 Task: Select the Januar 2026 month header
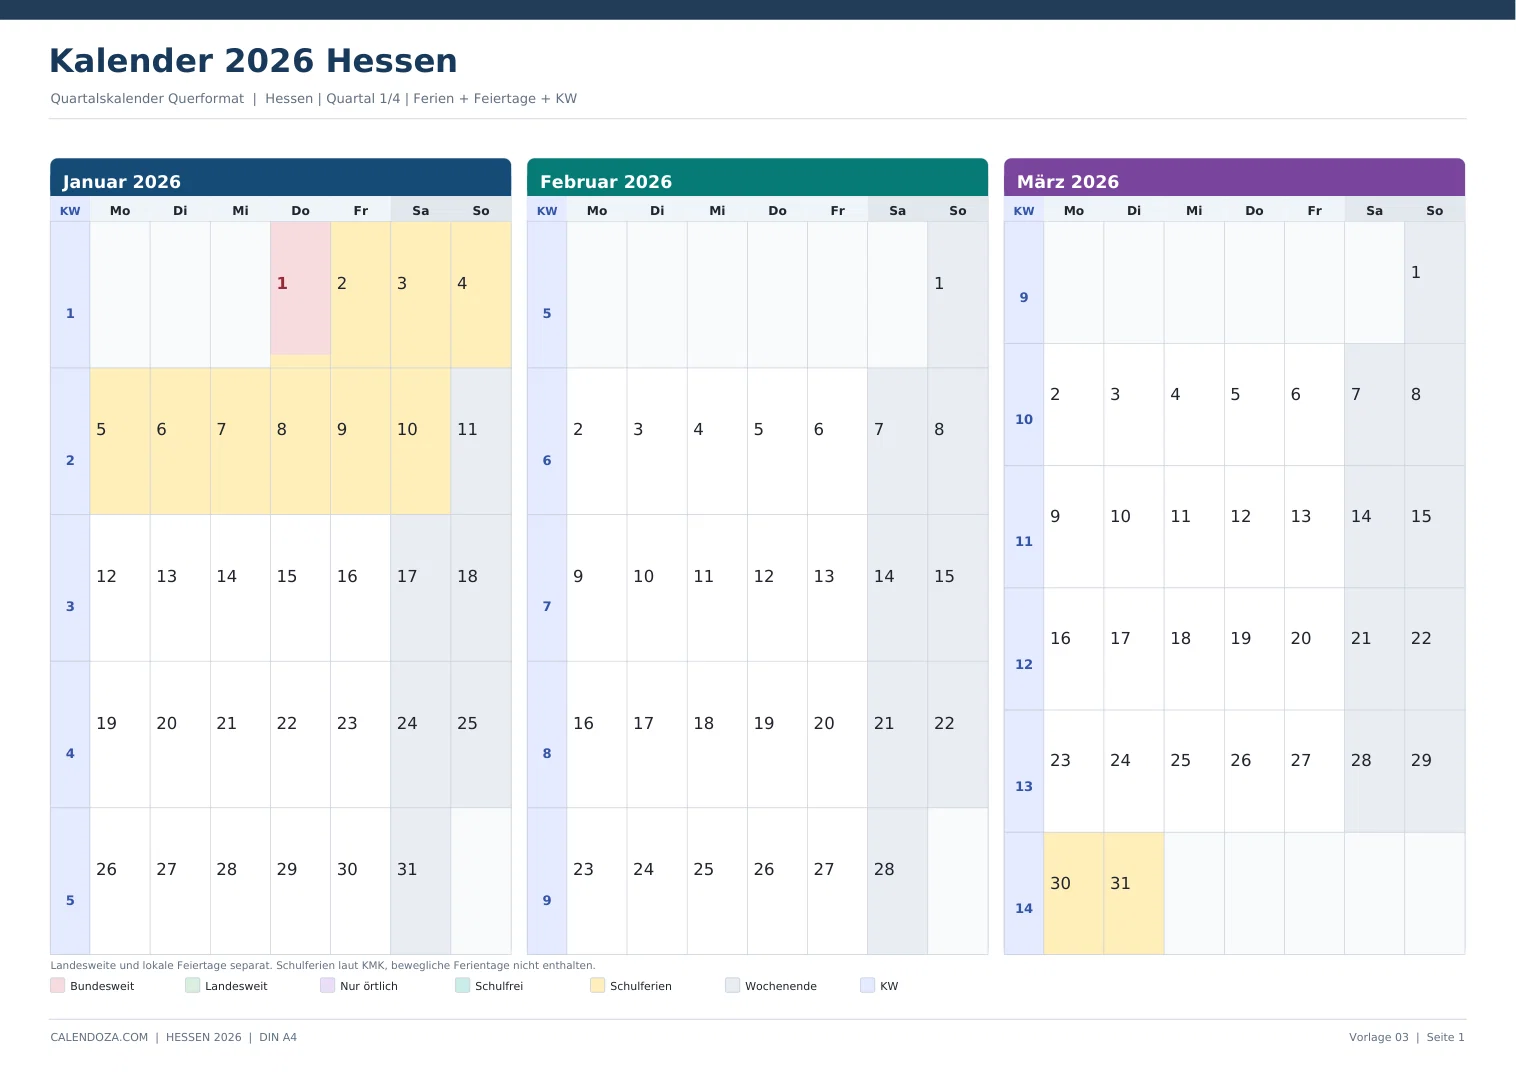tap(281, 178)
